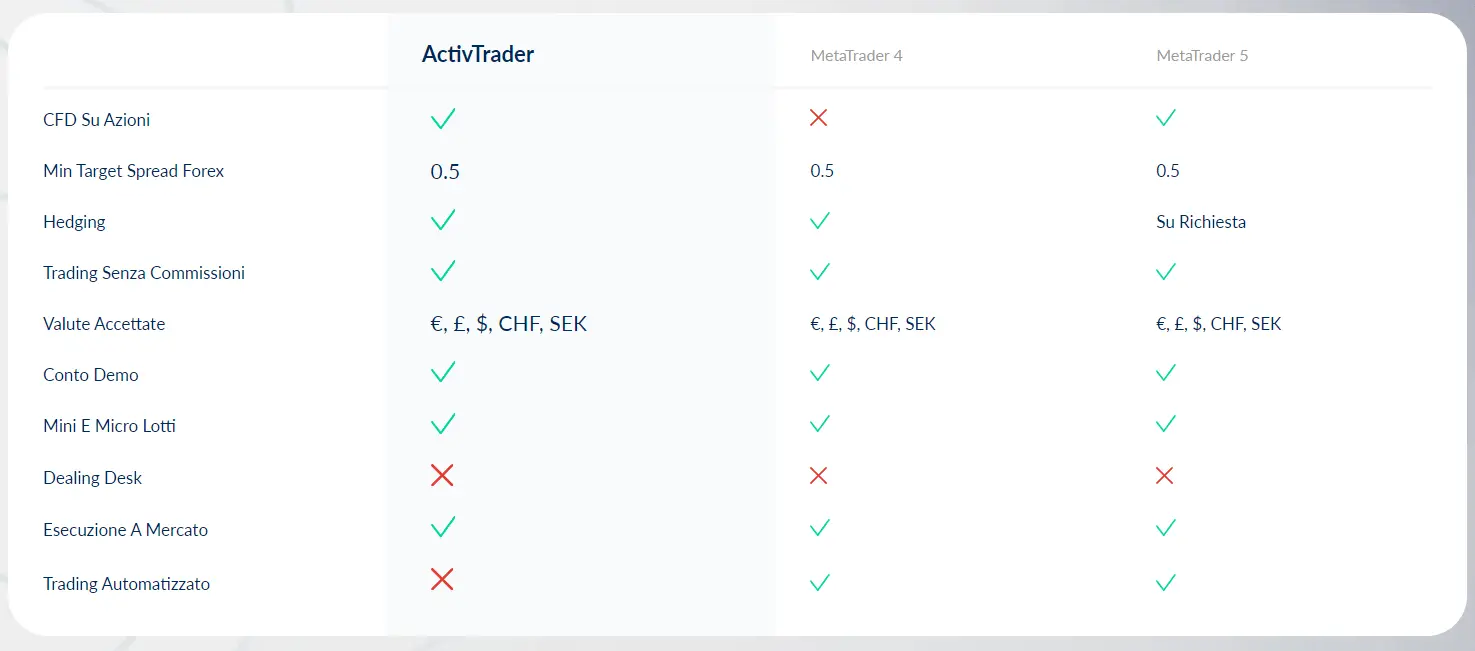Click the Trading Automatizzato row label
The image size is (1475, 651).
pyautogui.click(x=127, y=584)
